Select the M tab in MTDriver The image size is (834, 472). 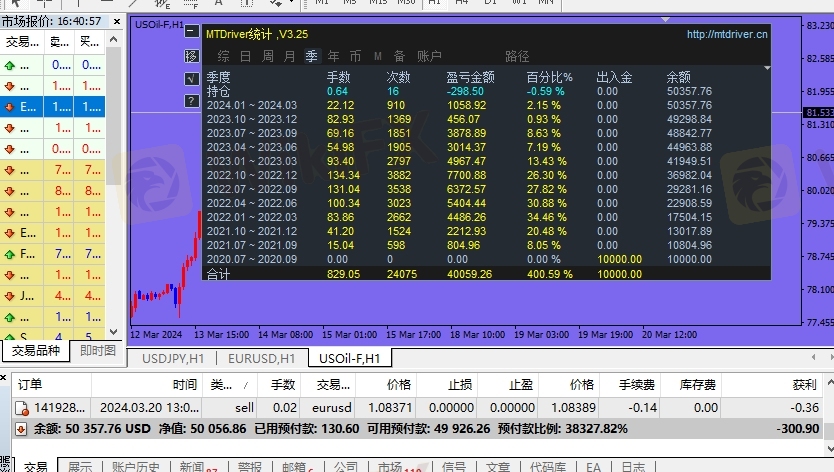(378, 56)
